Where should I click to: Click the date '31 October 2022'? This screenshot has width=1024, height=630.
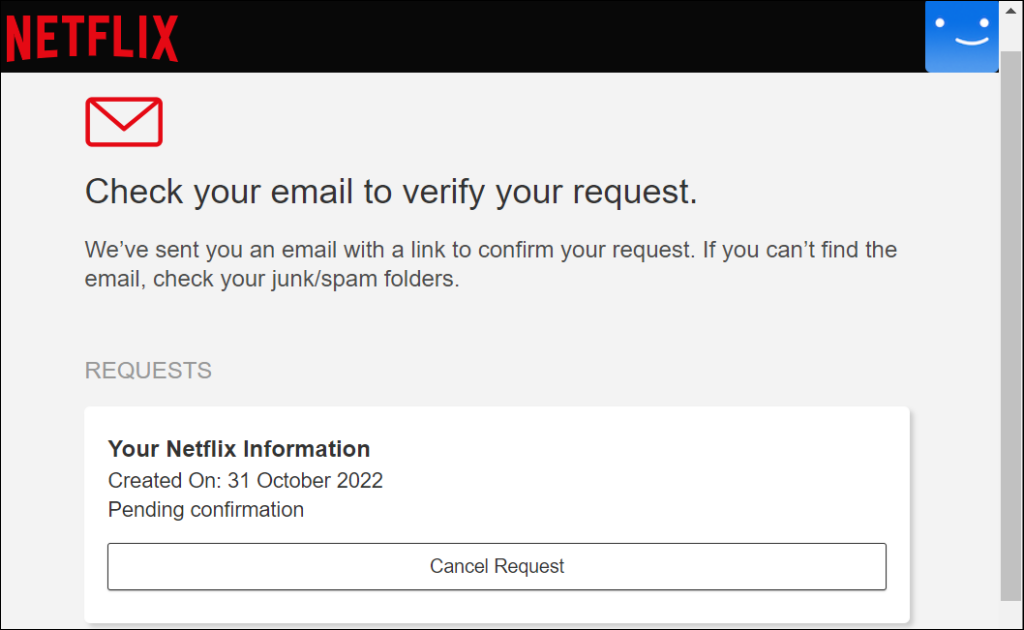click(305, 480)
